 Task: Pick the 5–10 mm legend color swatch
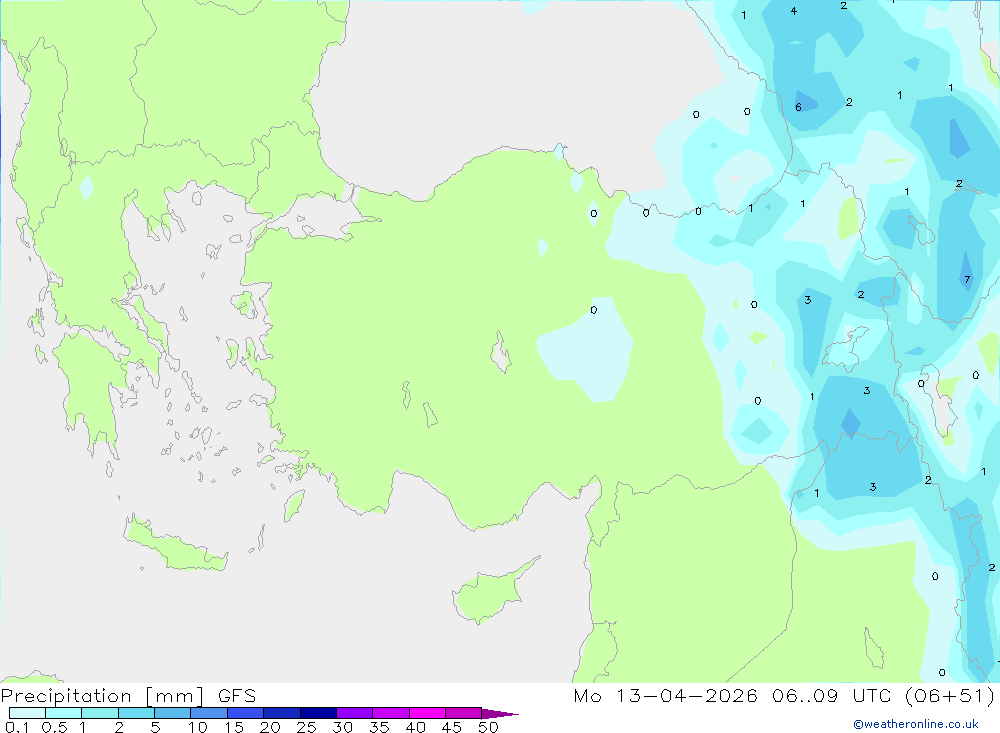click(172, 713)
